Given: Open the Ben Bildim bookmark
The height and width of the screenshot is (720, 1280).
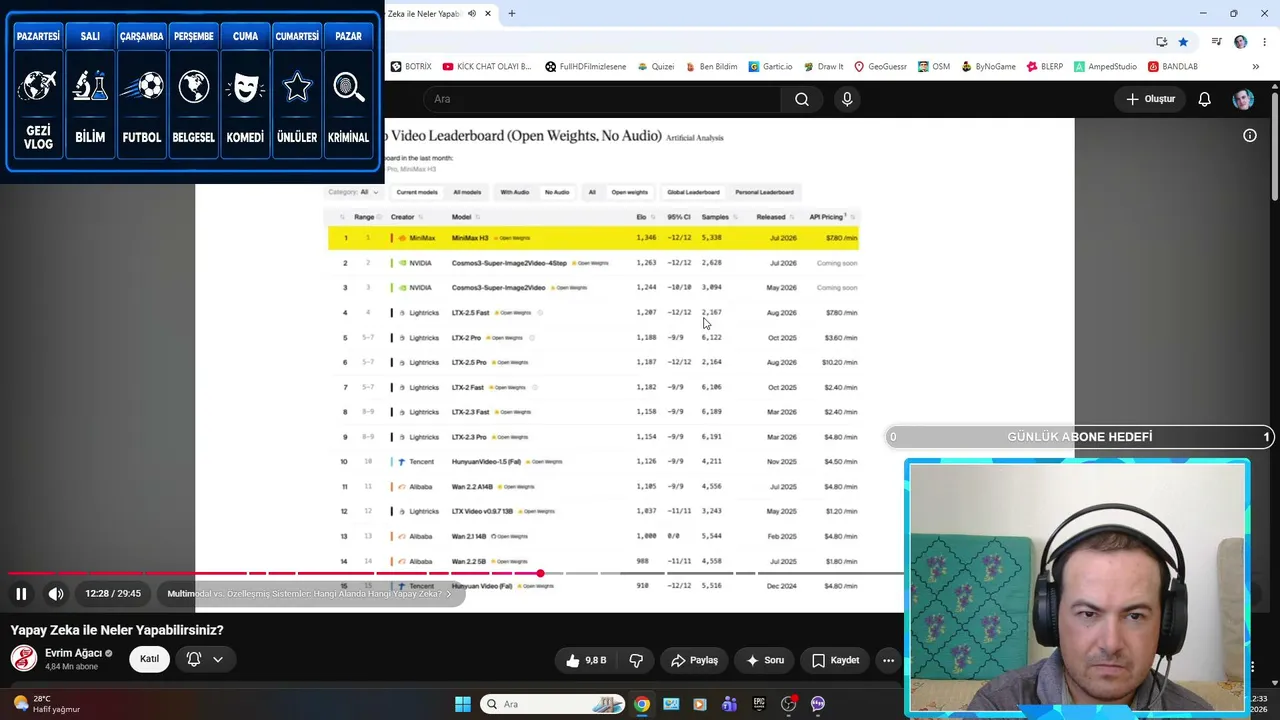Looking at the screenshot, I should 711,67.
